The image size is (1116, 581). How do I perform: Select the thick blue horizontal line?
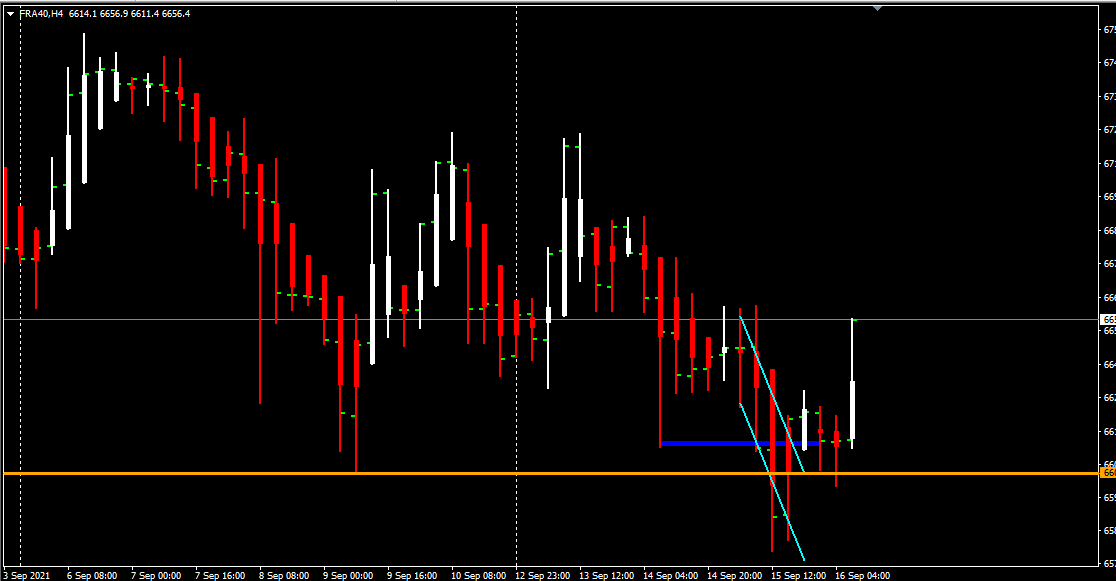coord(739,444)
